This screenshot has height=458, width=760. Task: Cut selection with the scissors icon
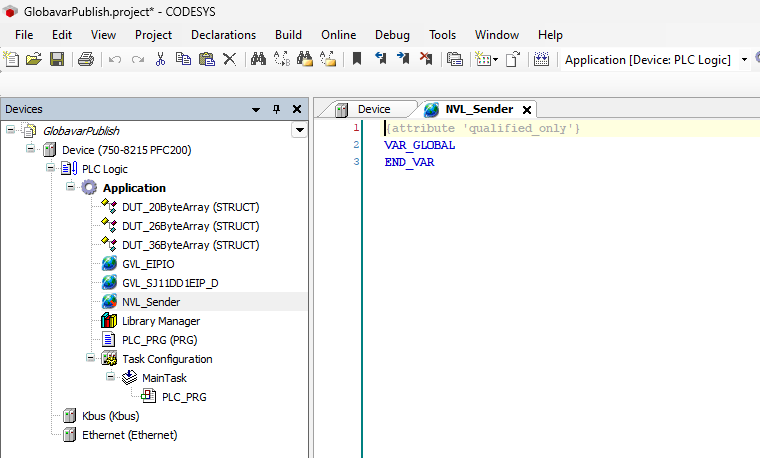click(160, 59)
